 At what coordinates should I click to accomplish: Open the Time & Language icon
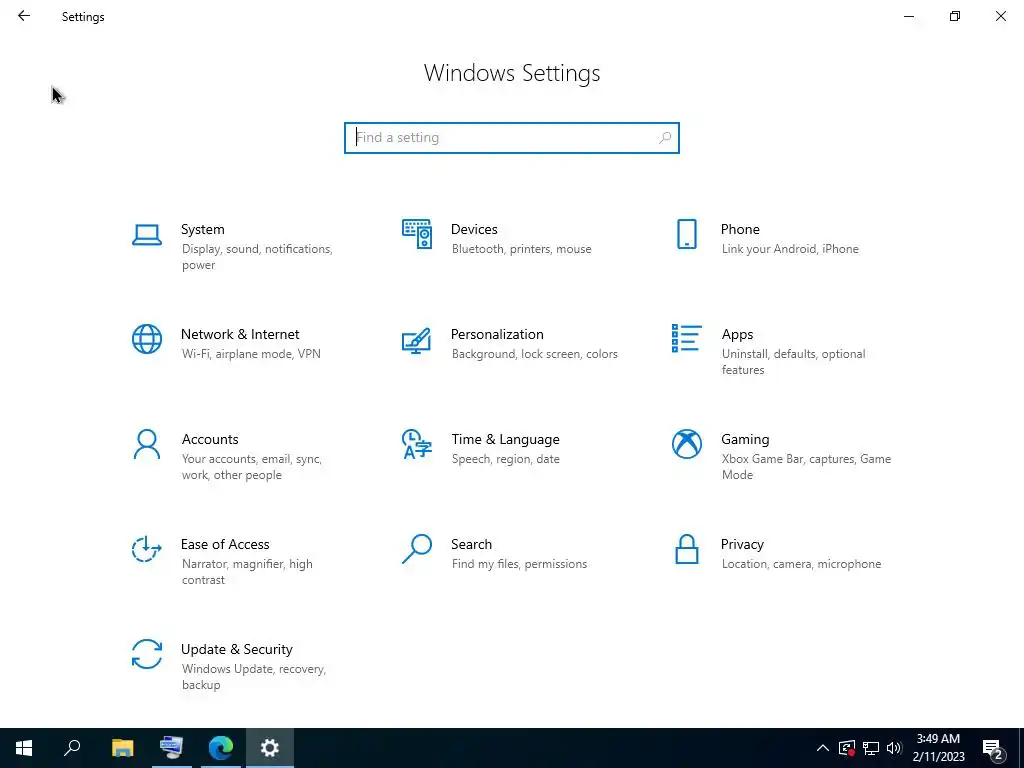(x=417, y=444)
